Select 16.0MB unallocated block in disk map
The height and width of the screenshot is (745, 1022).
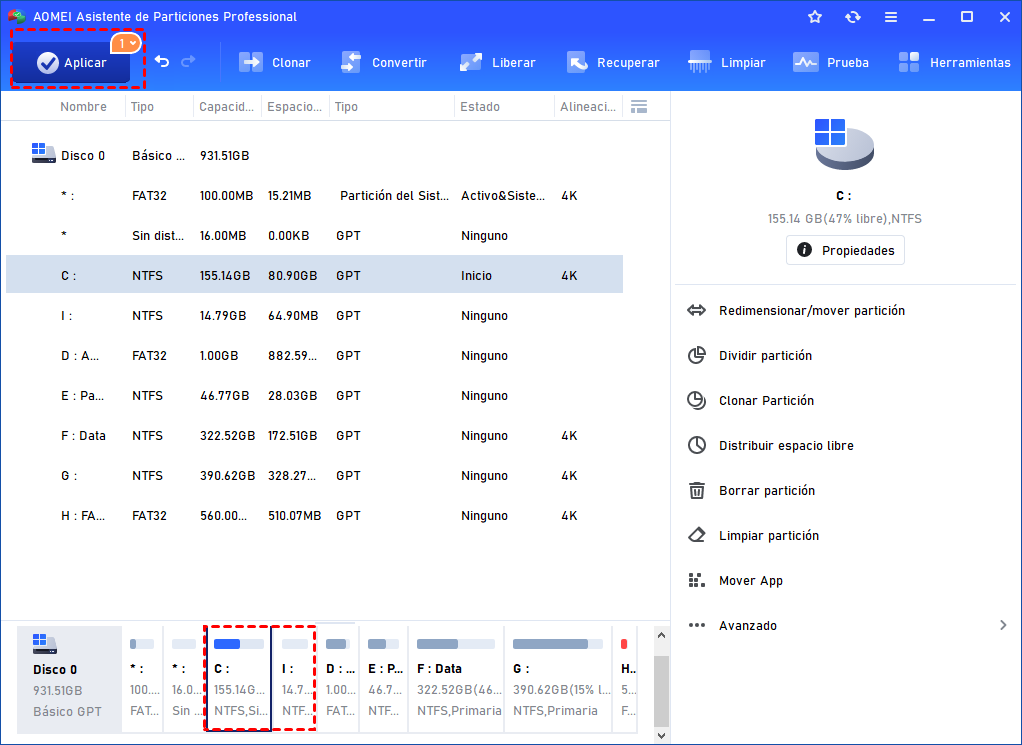pyautogui.click(x=184, y=679)
